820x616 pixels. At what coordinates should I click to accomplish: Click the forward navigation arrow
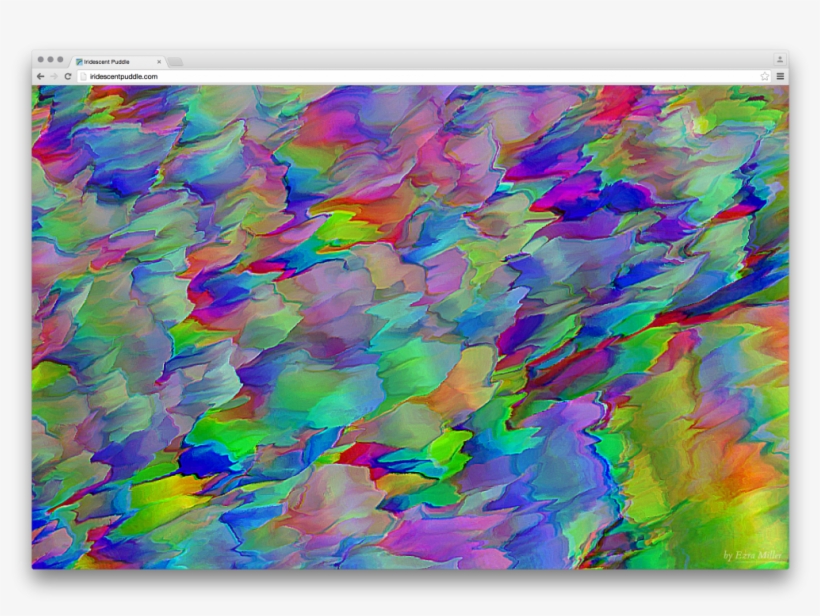point(54,76)
